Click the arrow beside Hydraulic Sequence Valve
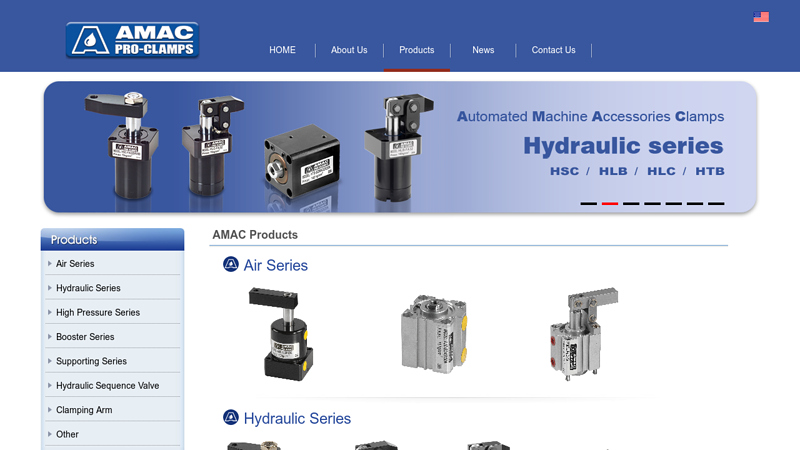This screenshot has width=800, height=450. click(x=49, y=386)
